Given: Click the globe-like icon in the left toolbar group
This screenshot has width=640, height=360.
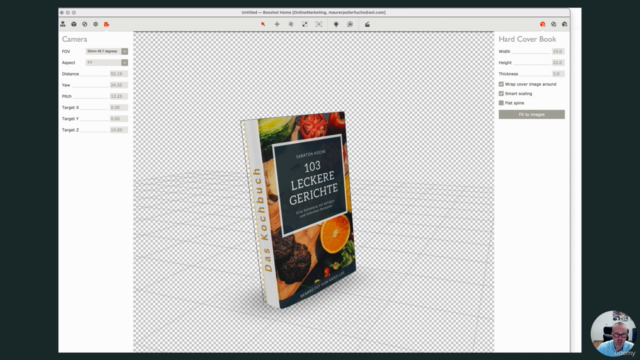Looking at the screenshot, I should click(x=84, y=24).
